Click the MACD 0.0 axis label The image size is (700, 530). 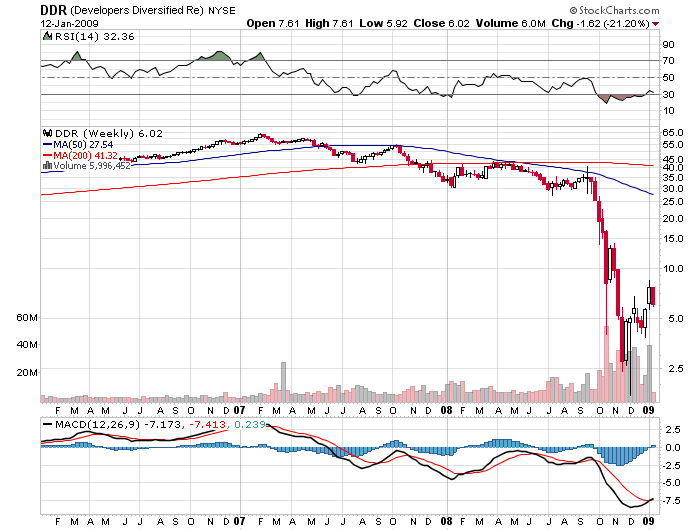coord(673,447)
